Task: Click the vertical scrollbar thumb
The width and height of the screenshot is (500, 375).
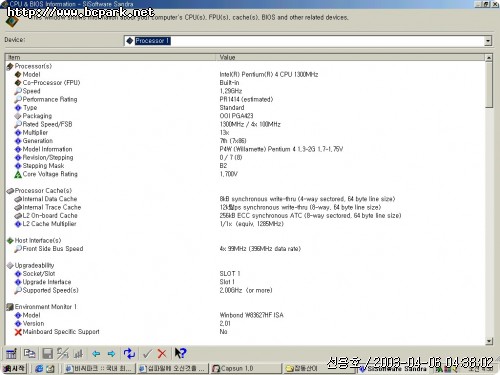Action: 489,85
